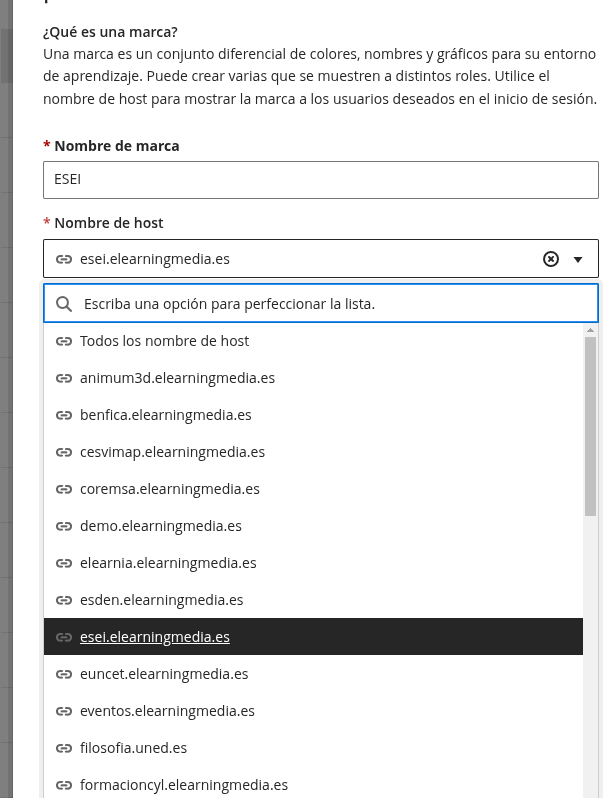This screenshot has height=798, width=607.
Task: Click the host list vertical scrollbar thumb
Action: coord(590,426)
